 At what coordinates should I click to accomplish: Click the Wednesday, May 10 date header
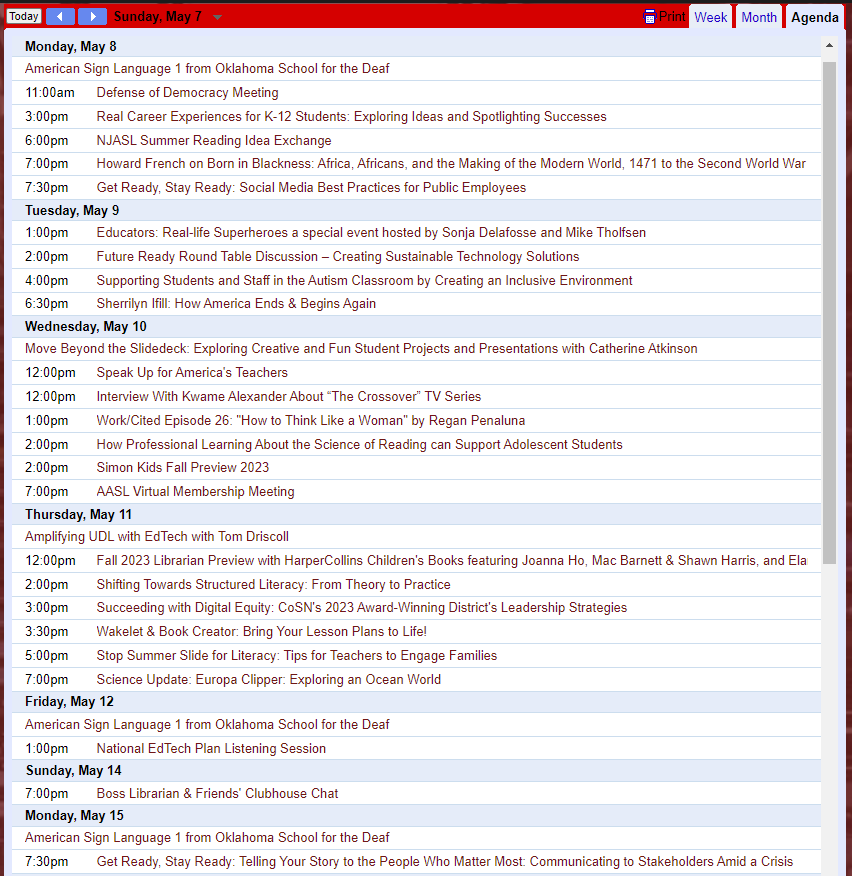[x=86, y=327]
